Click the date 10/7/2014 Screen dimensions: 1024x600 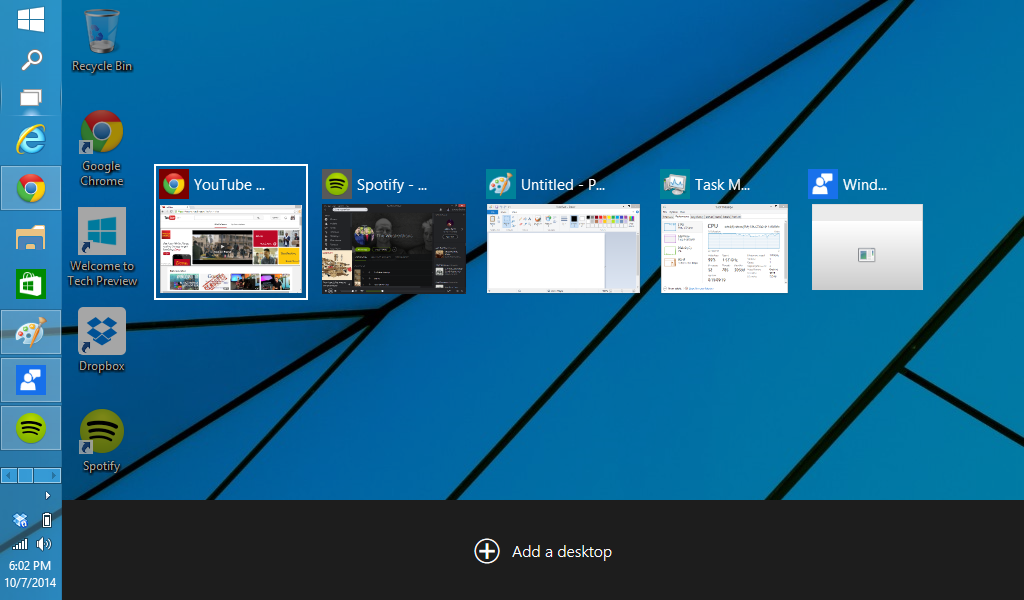click(30, 582)
